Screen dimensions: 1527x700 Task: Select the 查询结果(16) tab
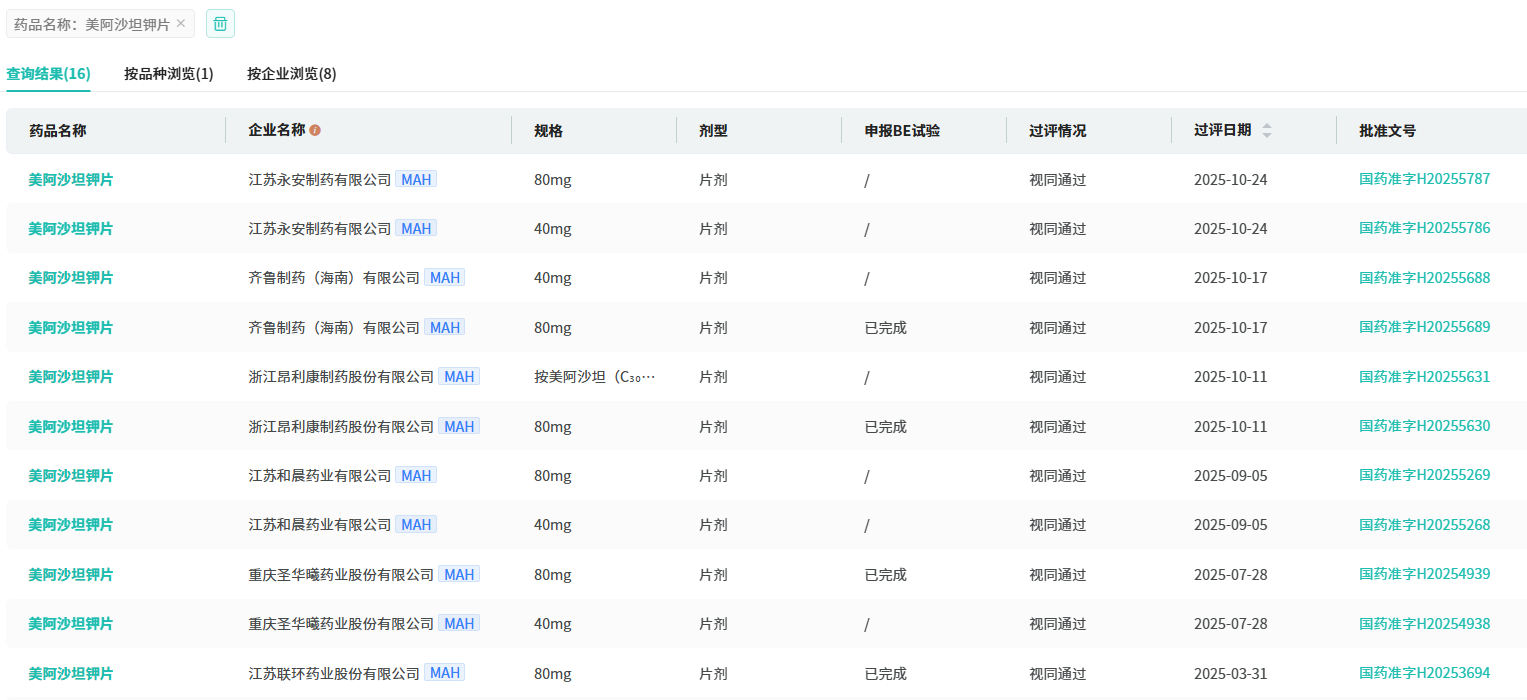[48, 74]
